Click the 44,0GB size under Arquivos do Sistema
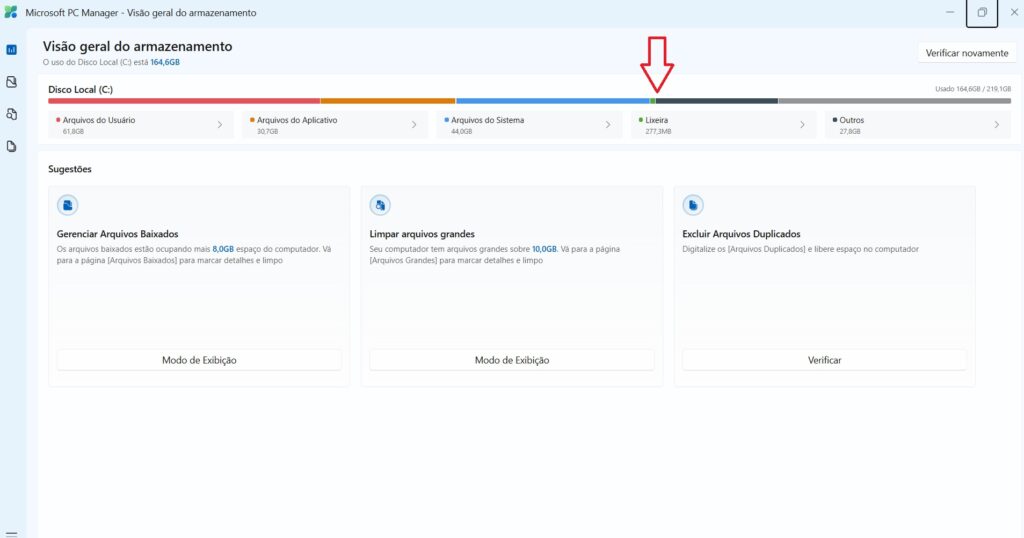The image size is (1024, 538). [462, 131]
